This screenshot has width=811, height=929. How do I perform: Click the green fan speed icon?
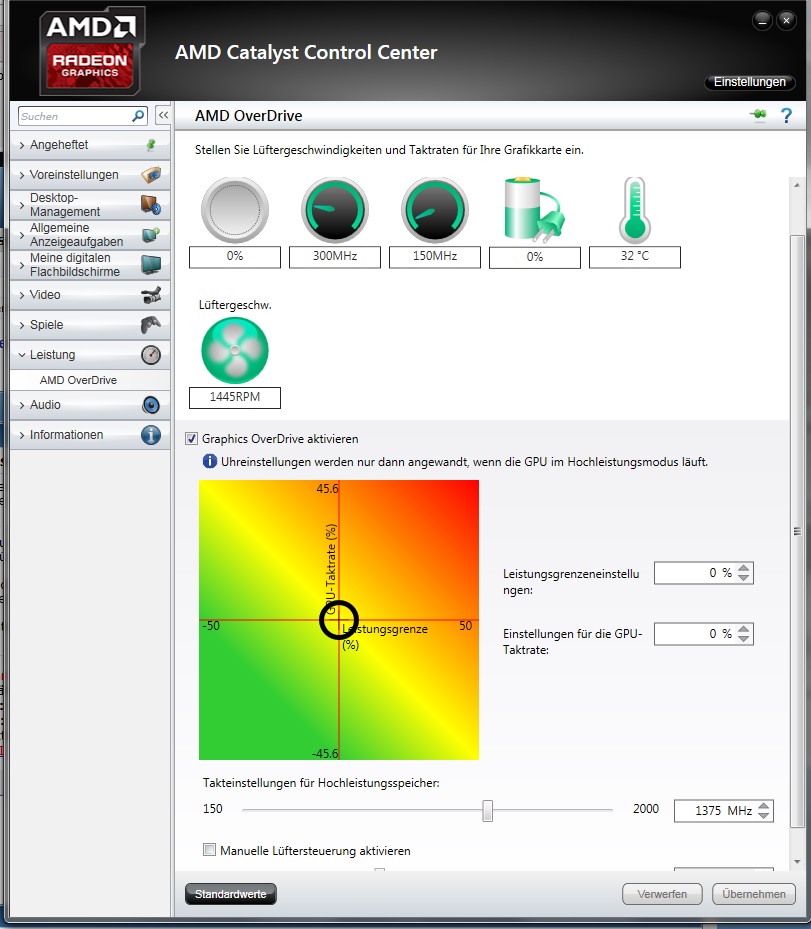pyautogui.click(x=235, y=350)
